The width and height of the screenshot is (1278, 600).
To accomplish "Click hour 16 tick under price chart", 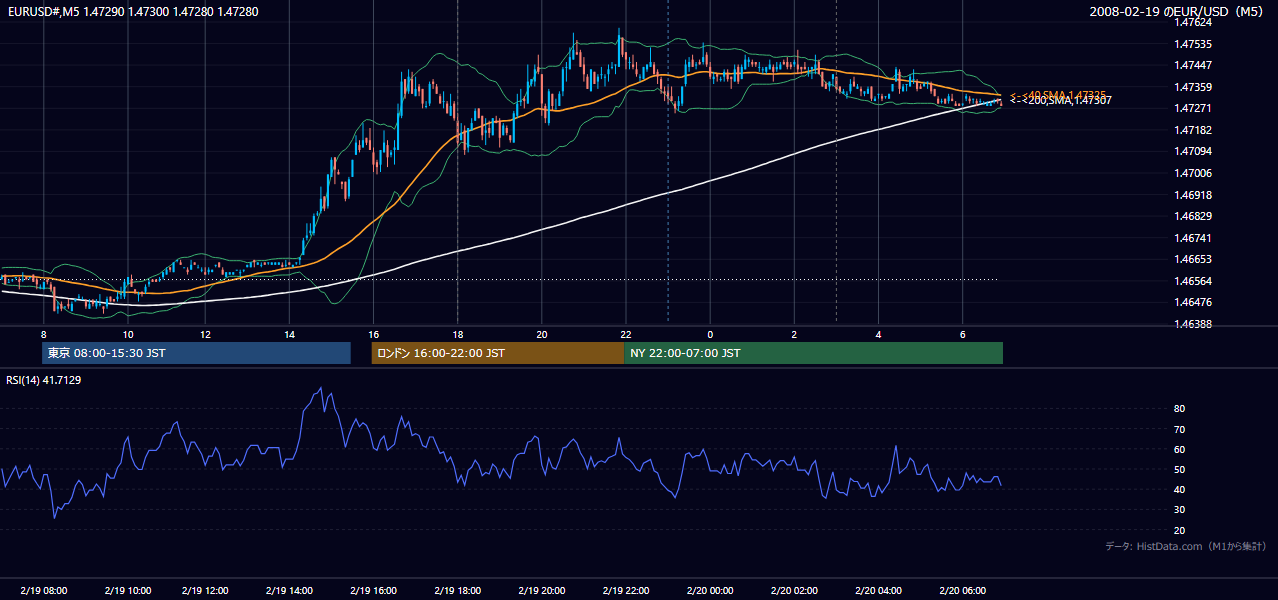I will (373, 334).
